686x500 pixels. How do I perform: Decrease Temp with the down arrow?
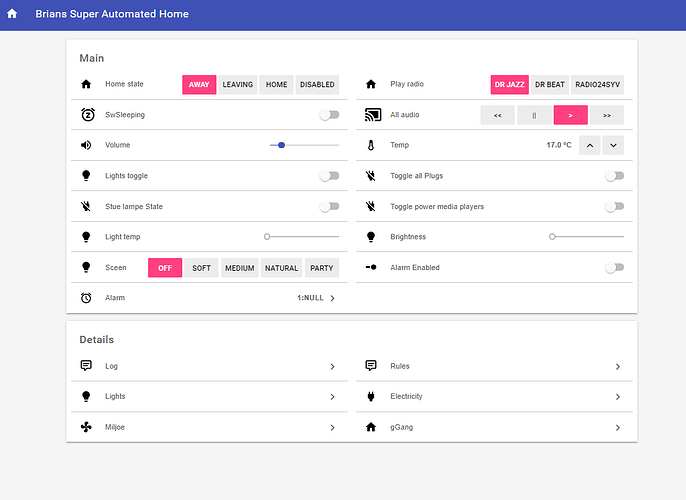point(614,145)
